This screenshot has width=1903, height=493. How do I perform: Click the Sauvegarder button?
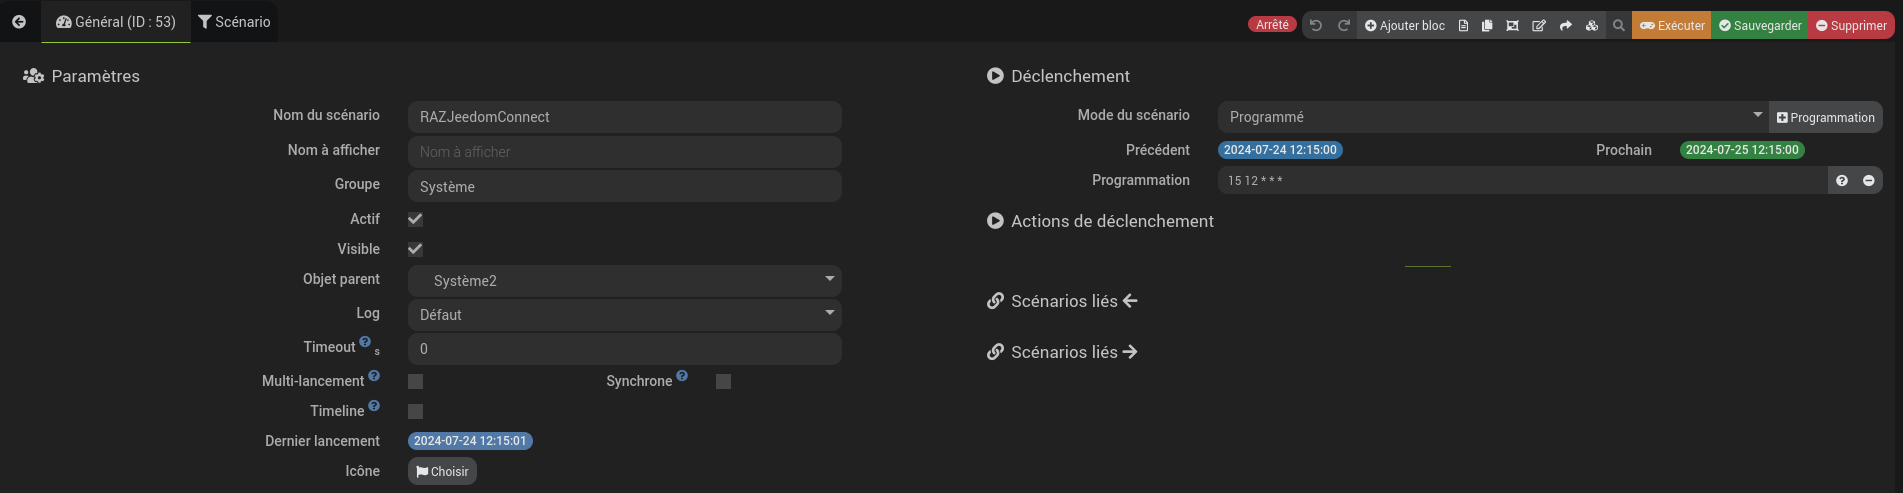(1760, 25)
